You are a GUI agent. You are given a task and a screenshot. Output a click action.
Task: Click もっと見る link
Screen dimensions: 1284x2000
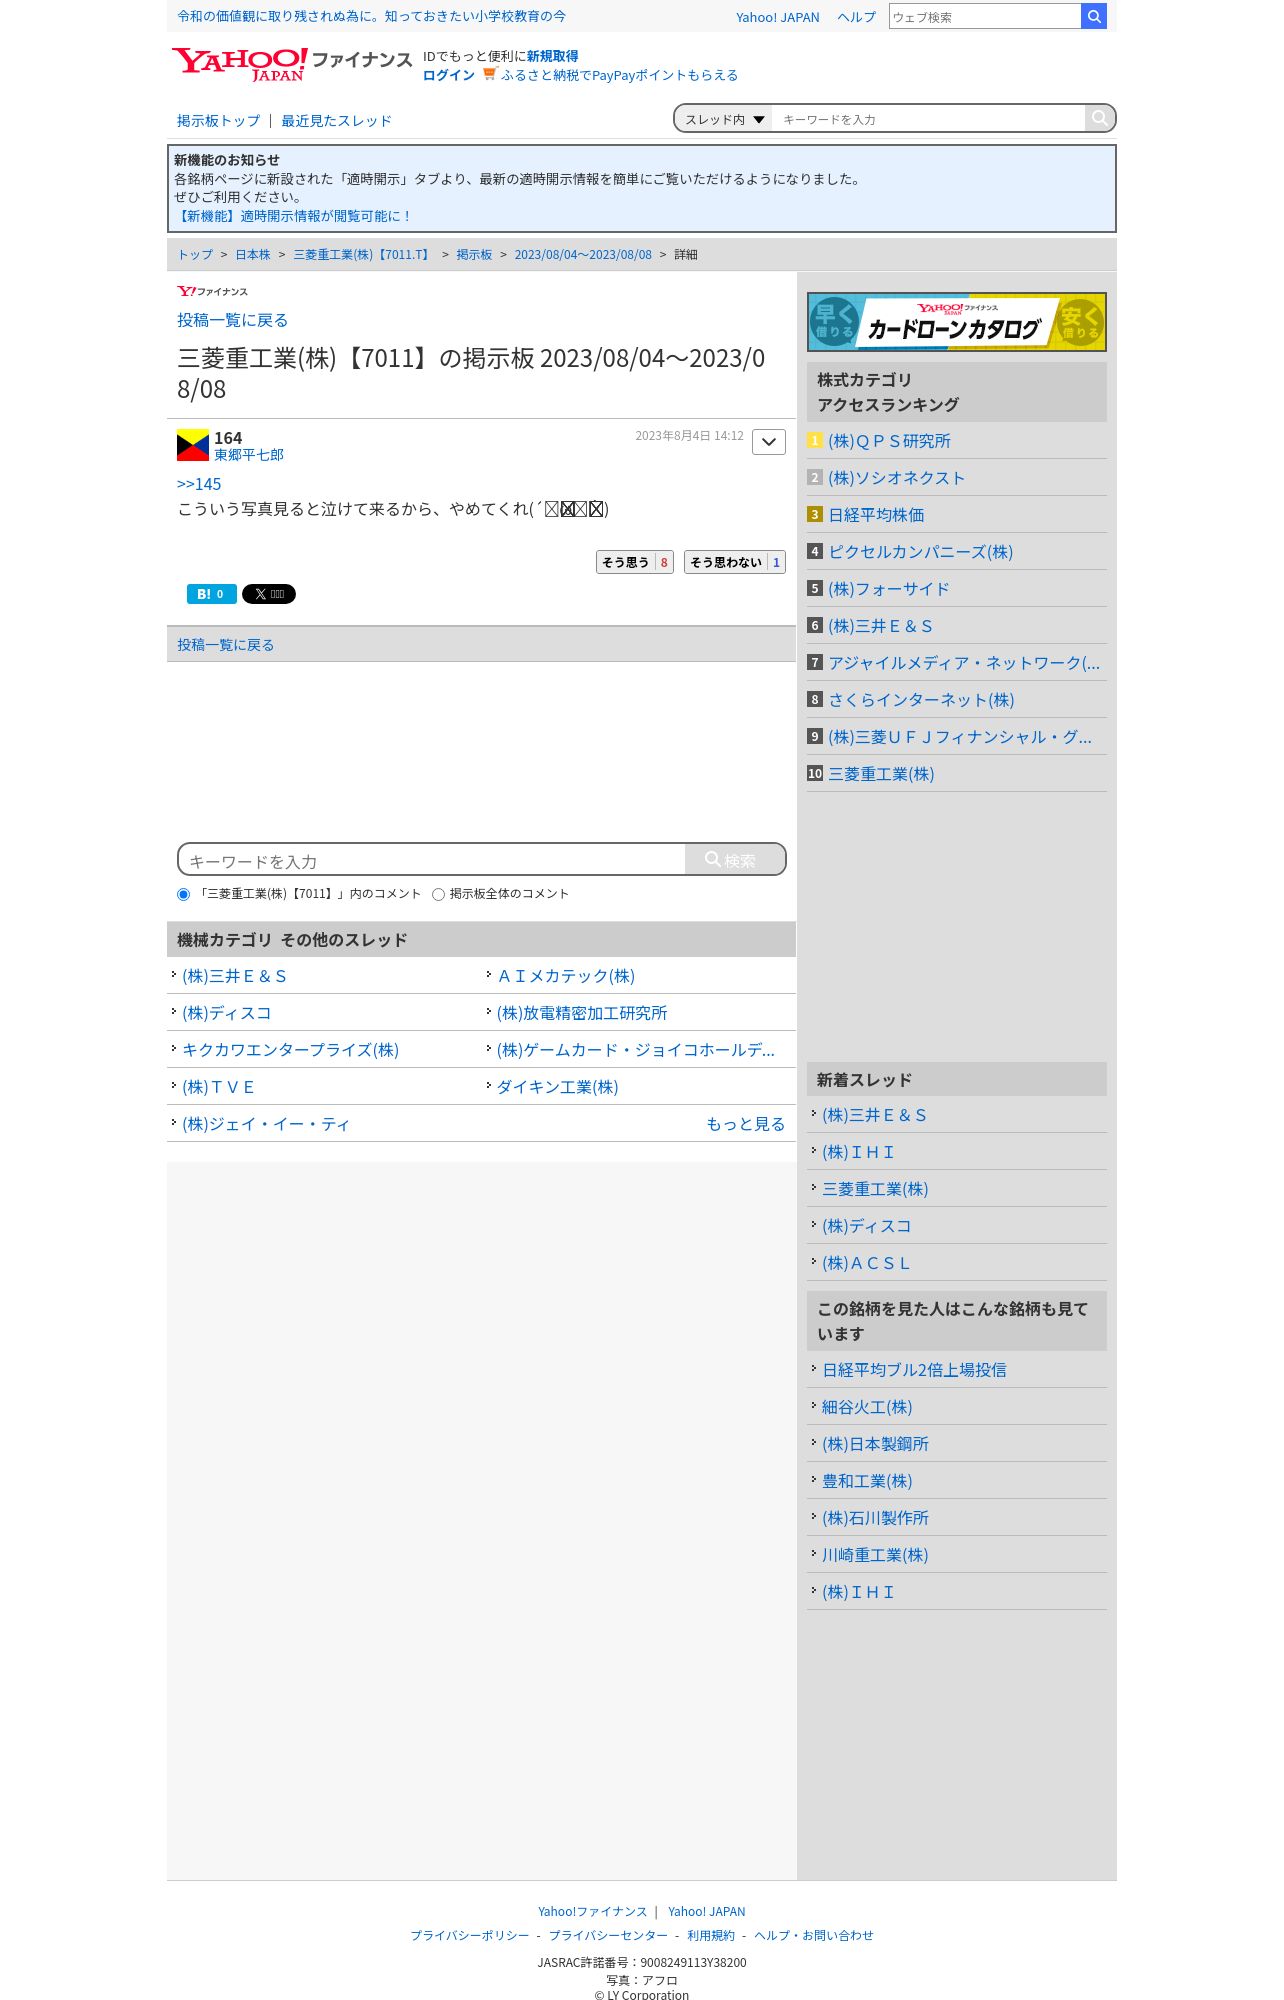click(x=745, y=1124)
